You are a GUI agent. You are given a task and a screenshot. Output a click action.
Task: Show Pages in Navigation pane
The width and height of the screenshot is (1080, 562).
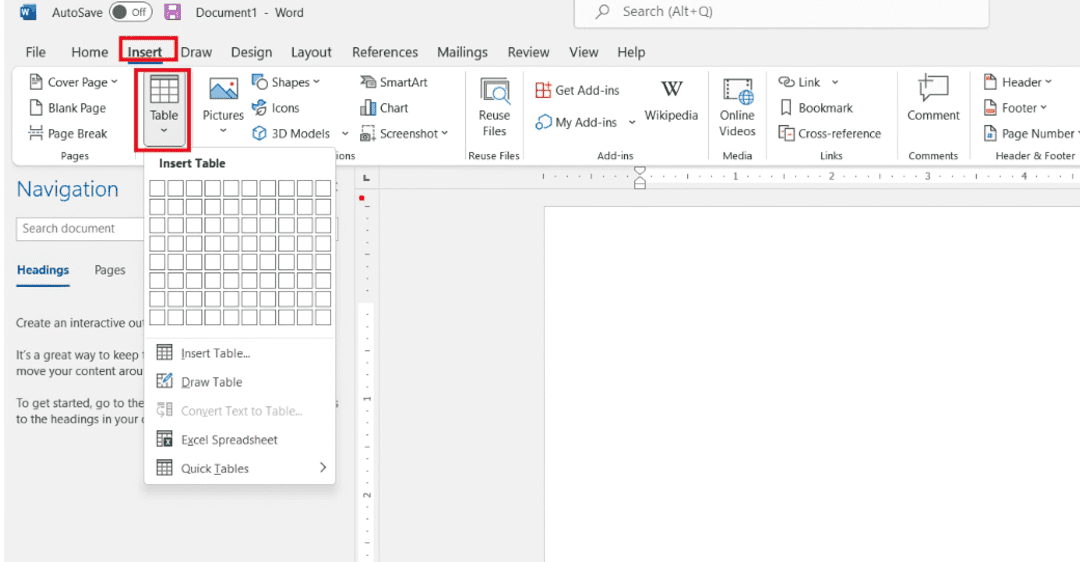click(x=110, y=270)
